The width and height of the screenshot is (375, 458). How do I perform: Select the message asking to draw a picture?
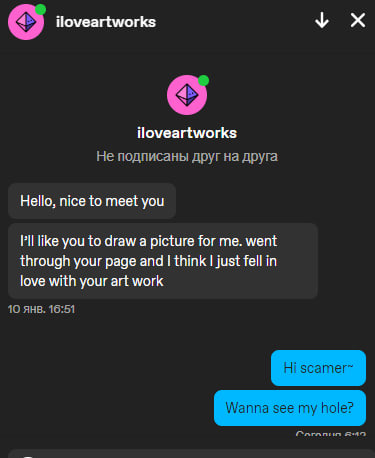pos(163,261)
